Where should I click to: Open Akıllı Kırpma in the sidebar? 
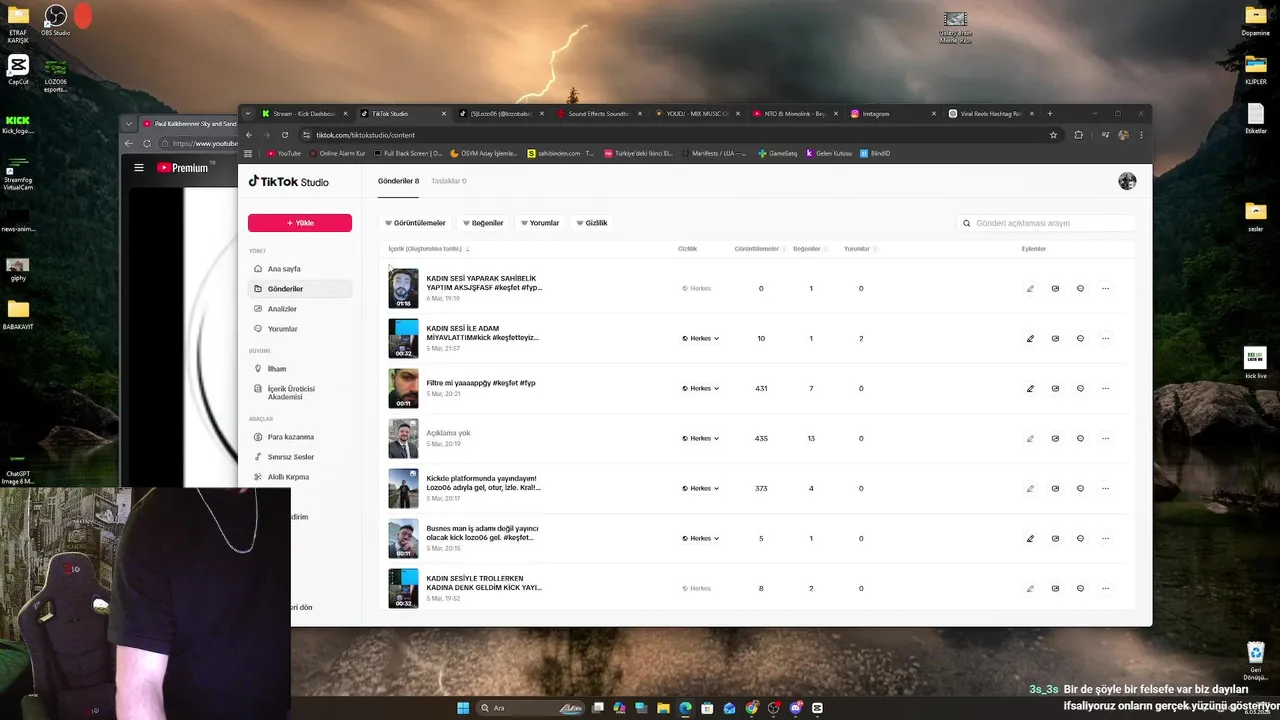tap(300, 477)
